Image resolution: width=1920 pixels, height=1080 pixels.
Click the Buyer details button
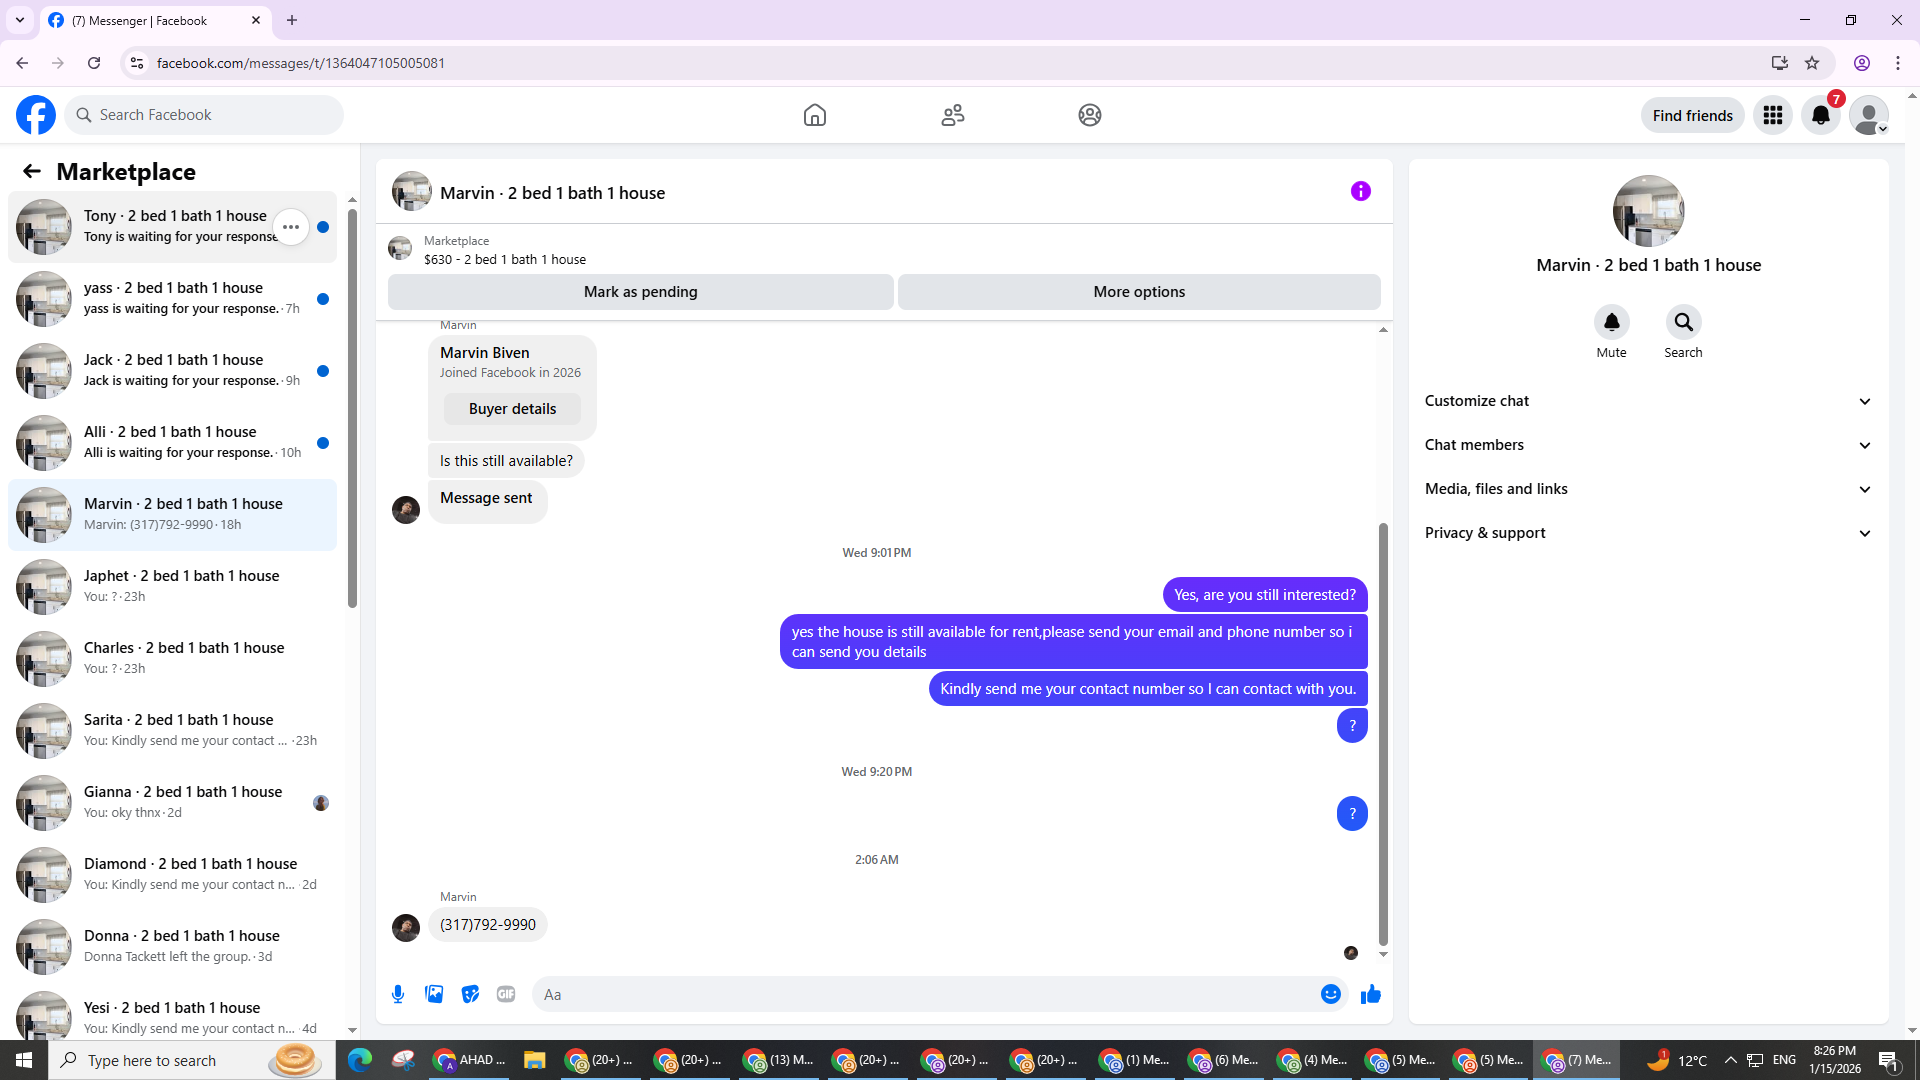point(512,409)
